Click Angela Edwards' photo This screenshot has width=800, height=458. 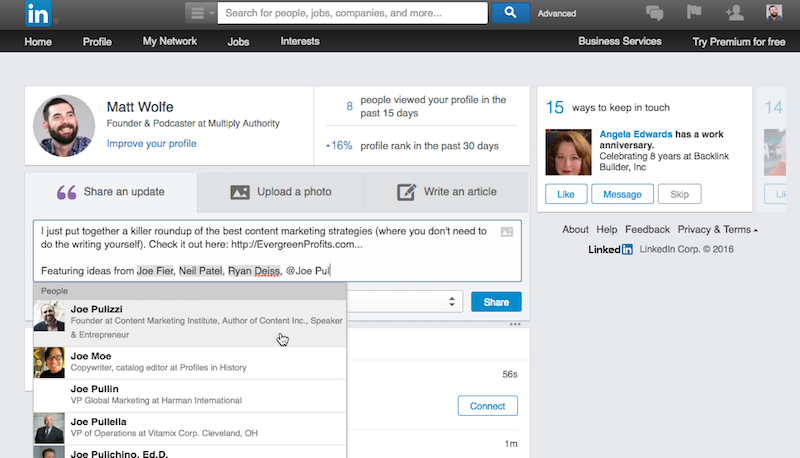568,152
